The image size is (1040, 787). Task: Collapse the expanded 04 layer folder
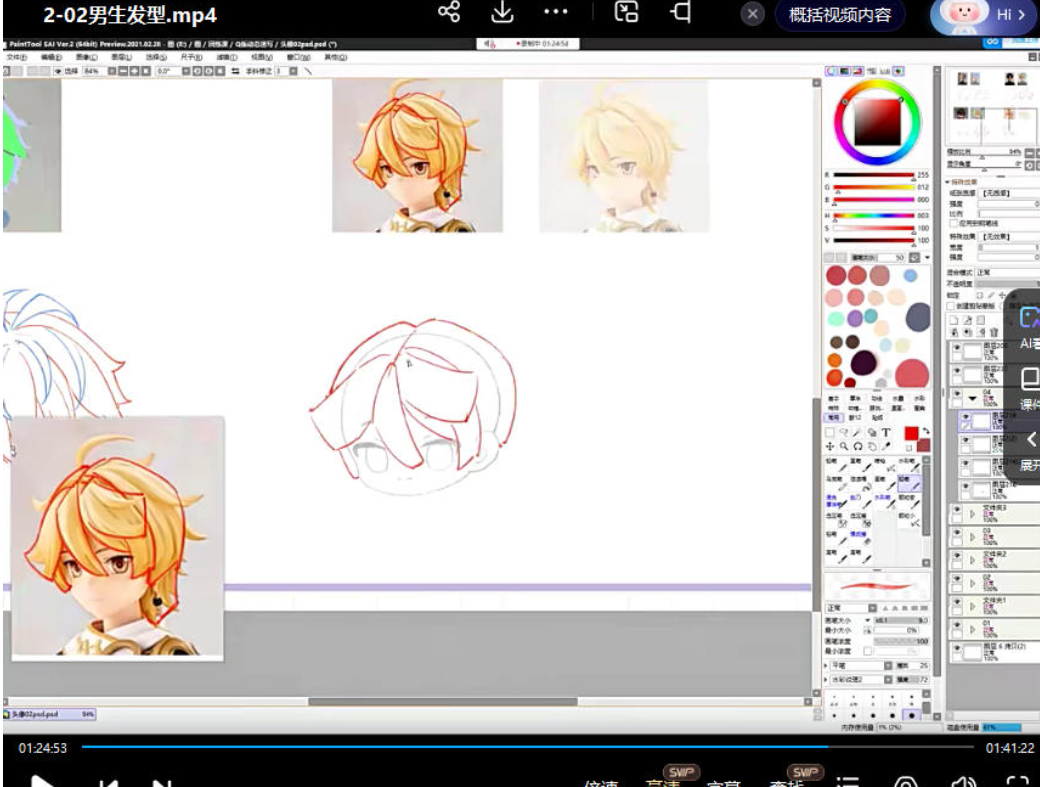pyautogui.click(x=972, y=398)
